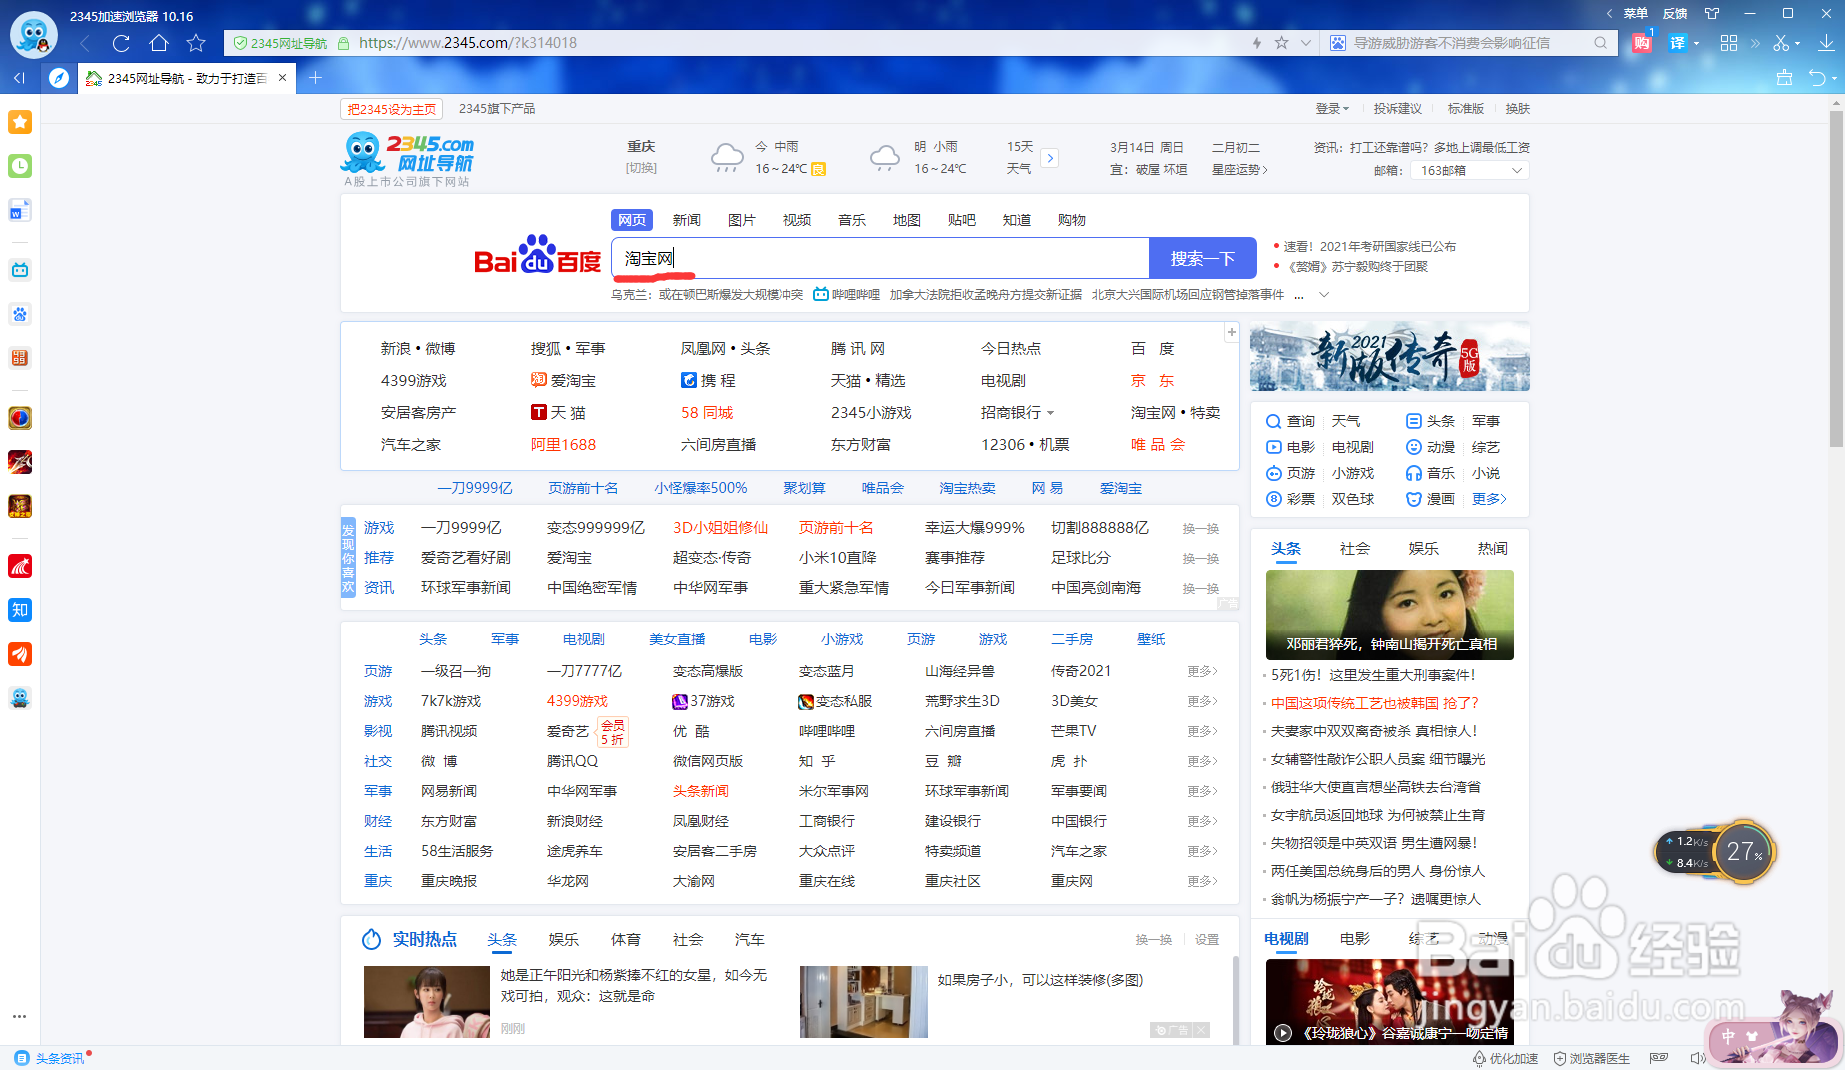Open the downloads arrow icon
This screenshot has height=1070, width=1845.
(x=1825, y=43)
